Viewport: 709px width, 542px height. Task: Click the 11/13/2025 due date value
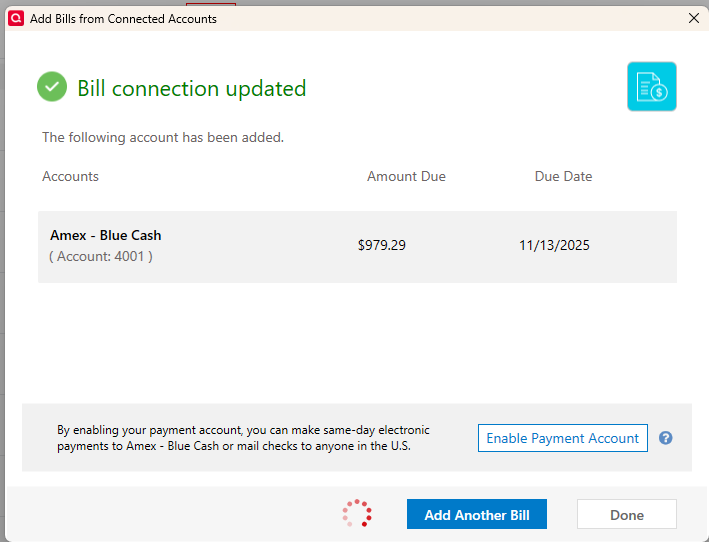[554, 245]
